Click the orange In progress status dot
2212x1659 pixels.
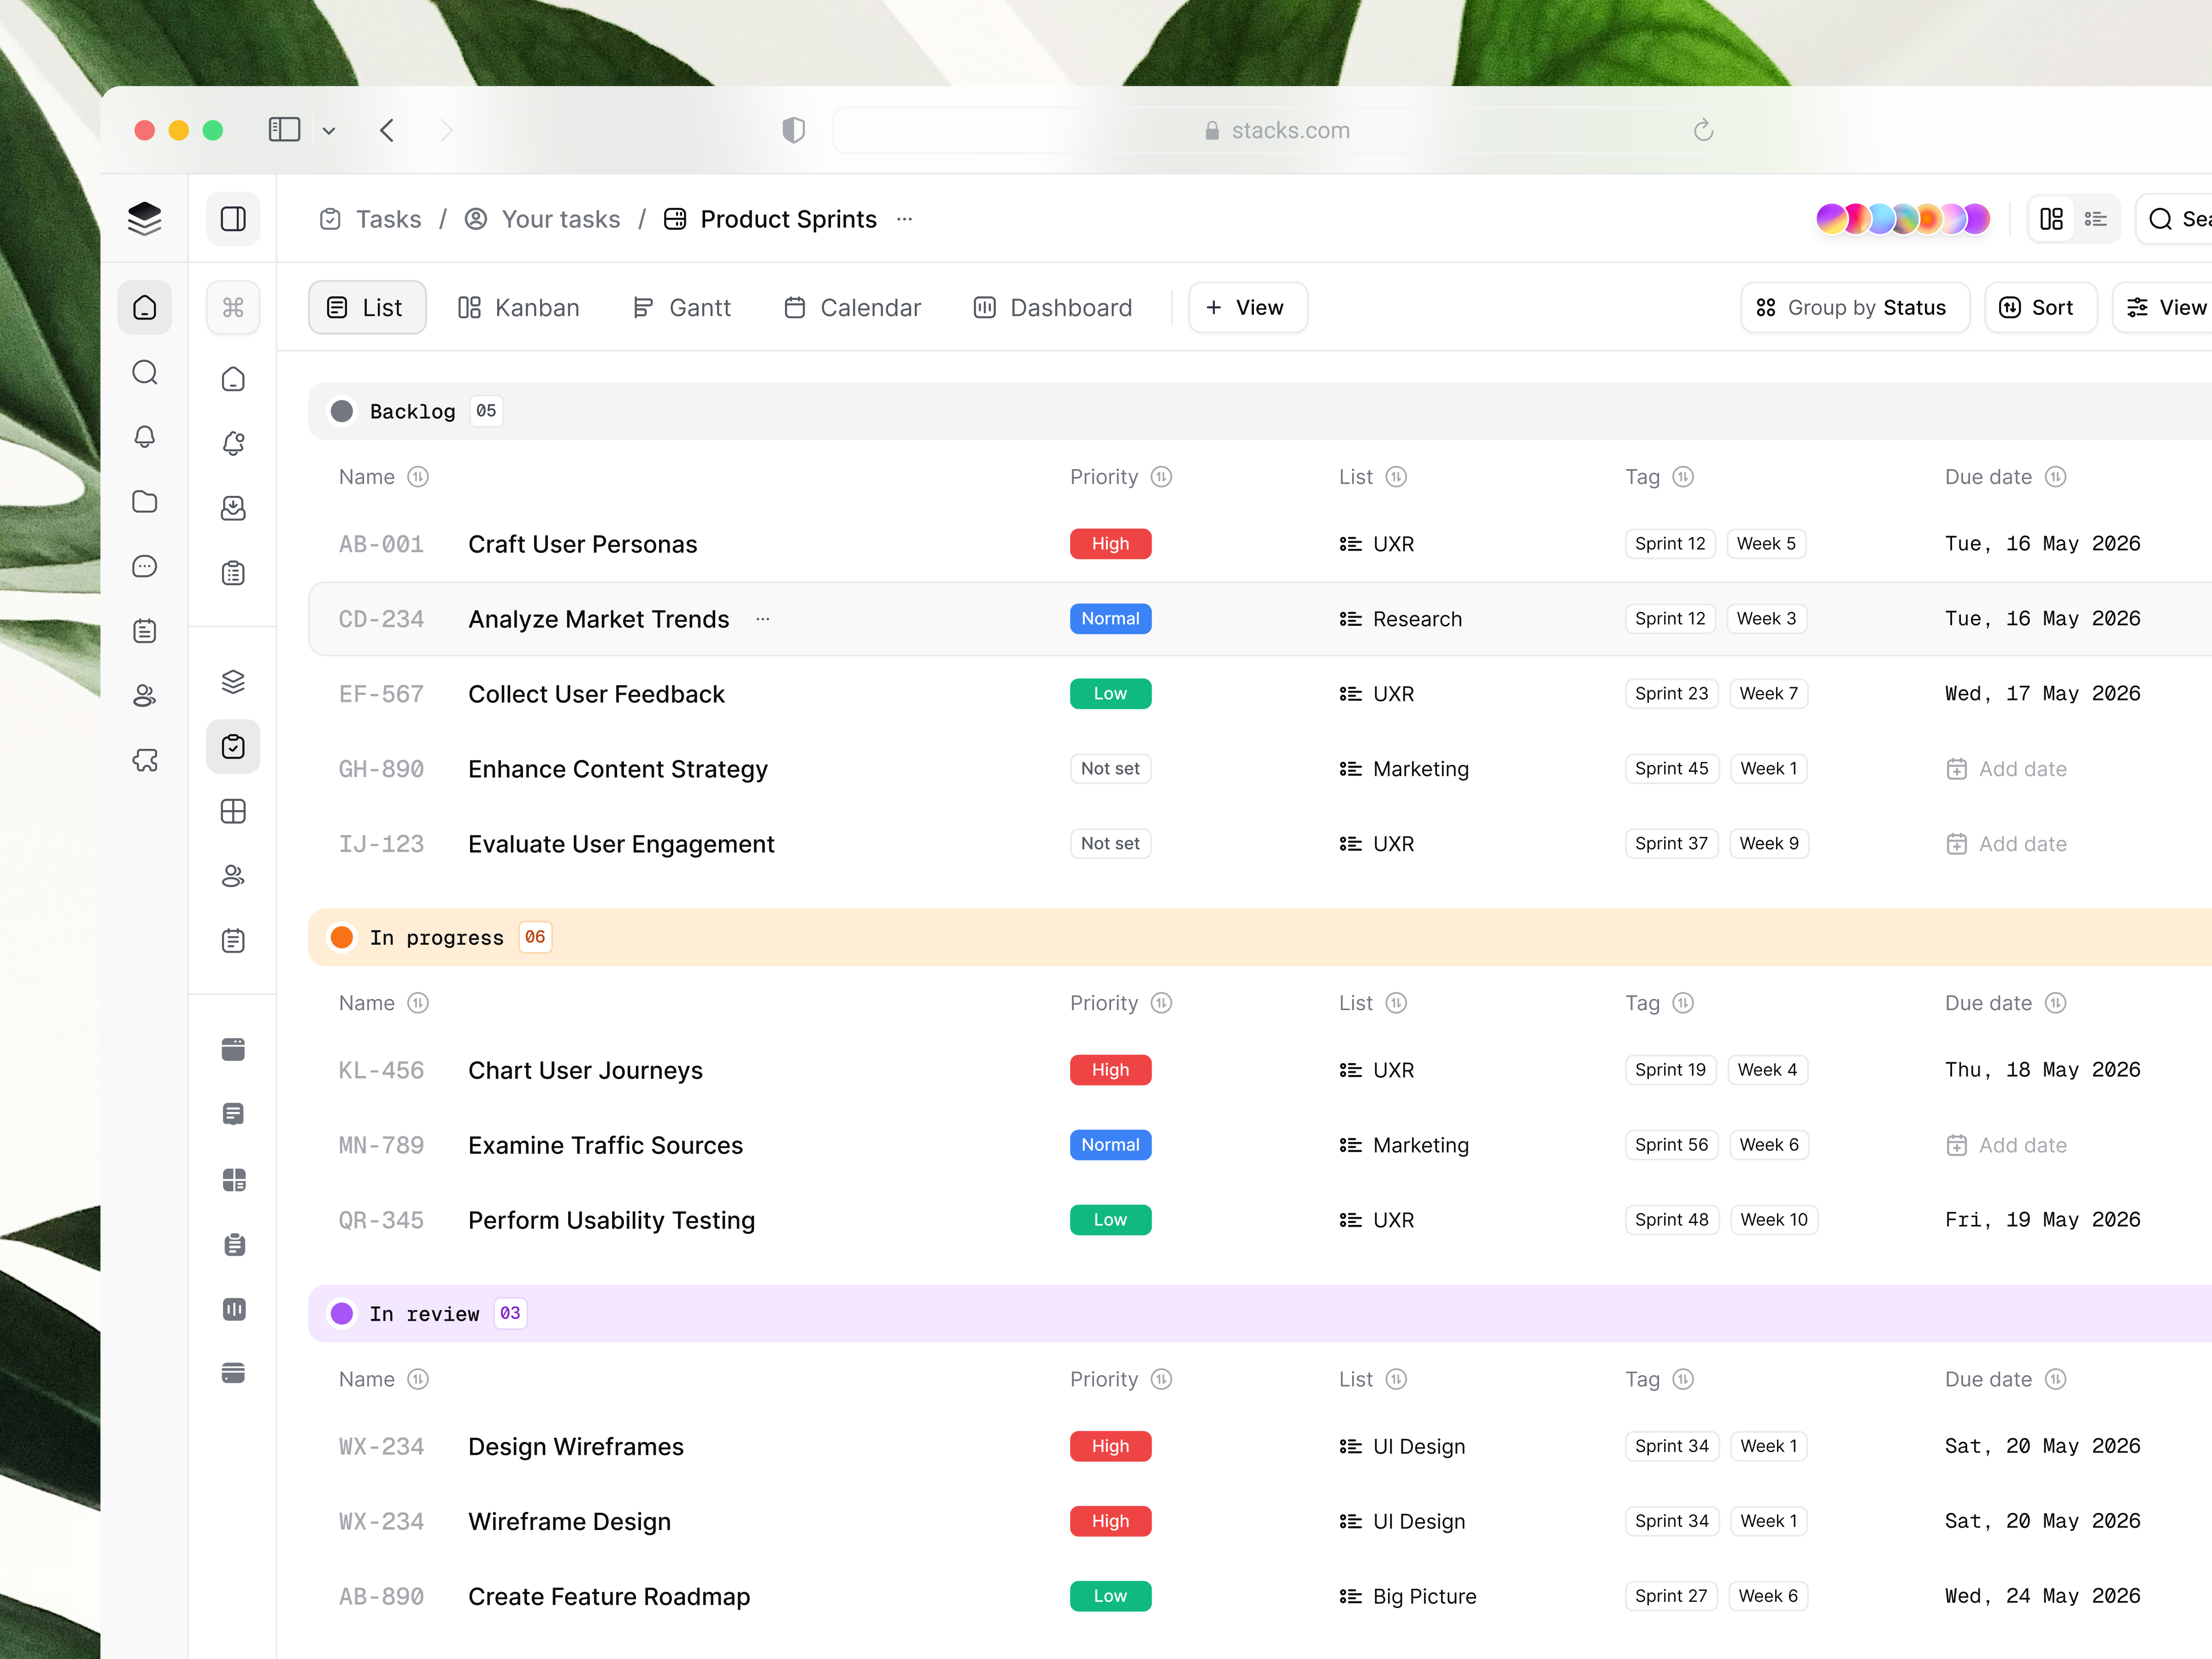[342, 937]
